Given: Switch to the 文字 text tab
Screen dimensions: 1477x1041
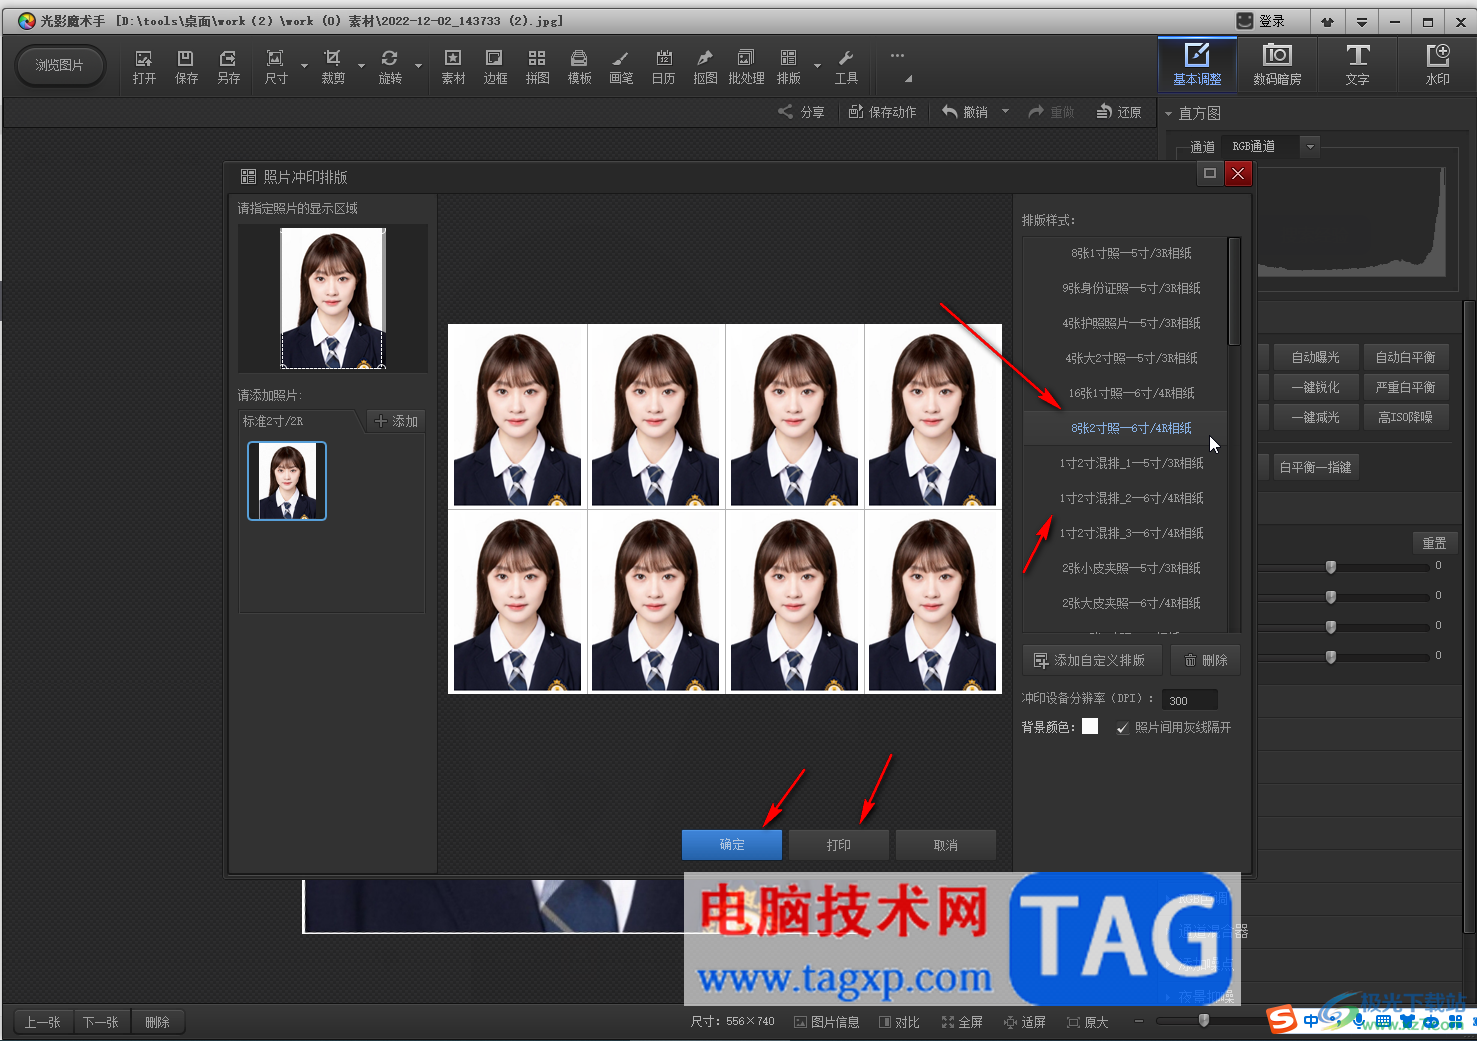Looking at the screenshot, I should pos(1357,64).
